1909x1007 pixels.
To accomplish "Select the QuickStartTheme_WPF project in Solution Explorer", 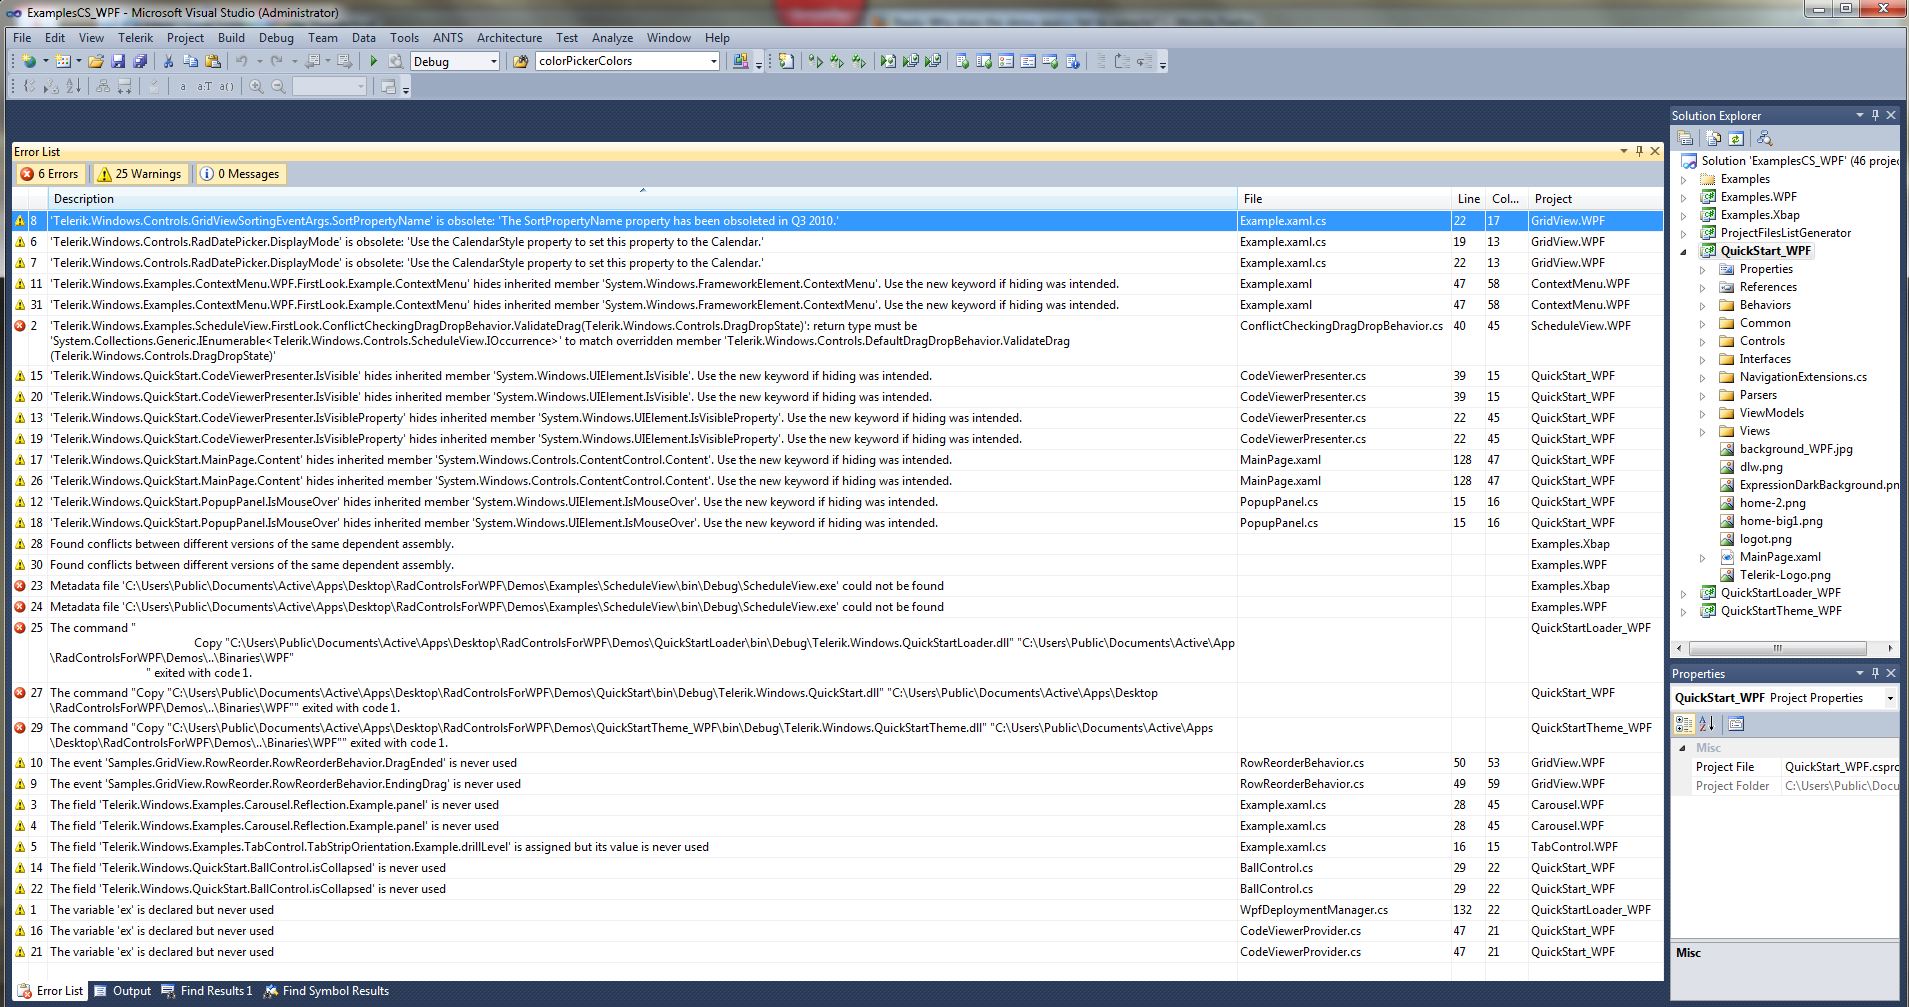I will point(1781,611).
